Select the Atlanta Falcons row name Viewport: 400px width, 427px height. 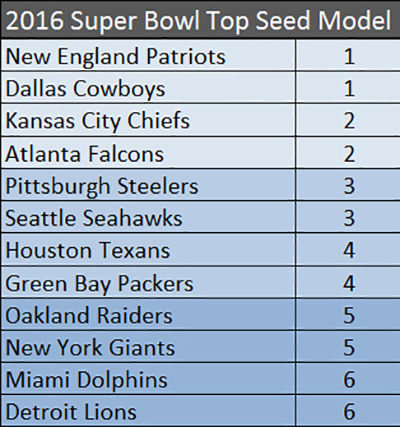148,152
